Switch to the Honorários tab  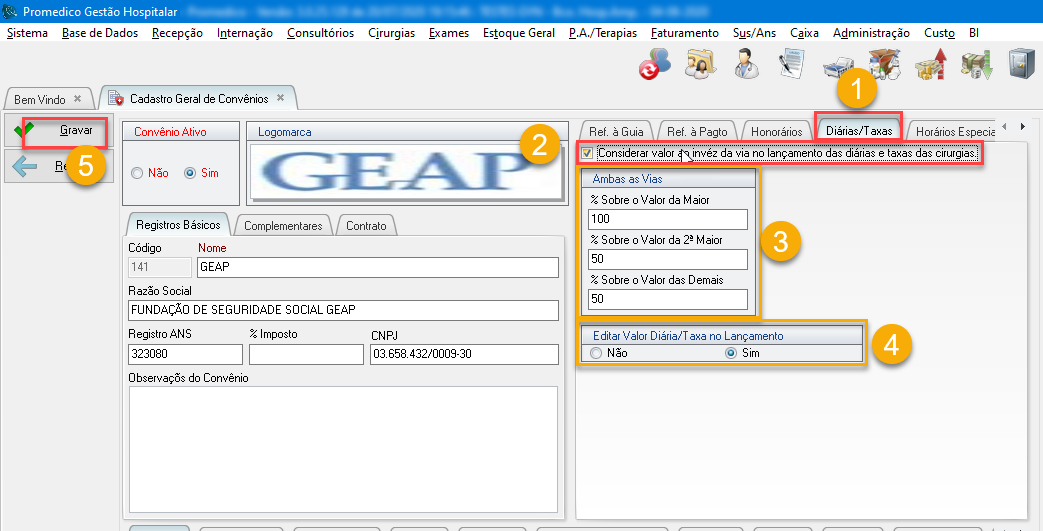777,131
